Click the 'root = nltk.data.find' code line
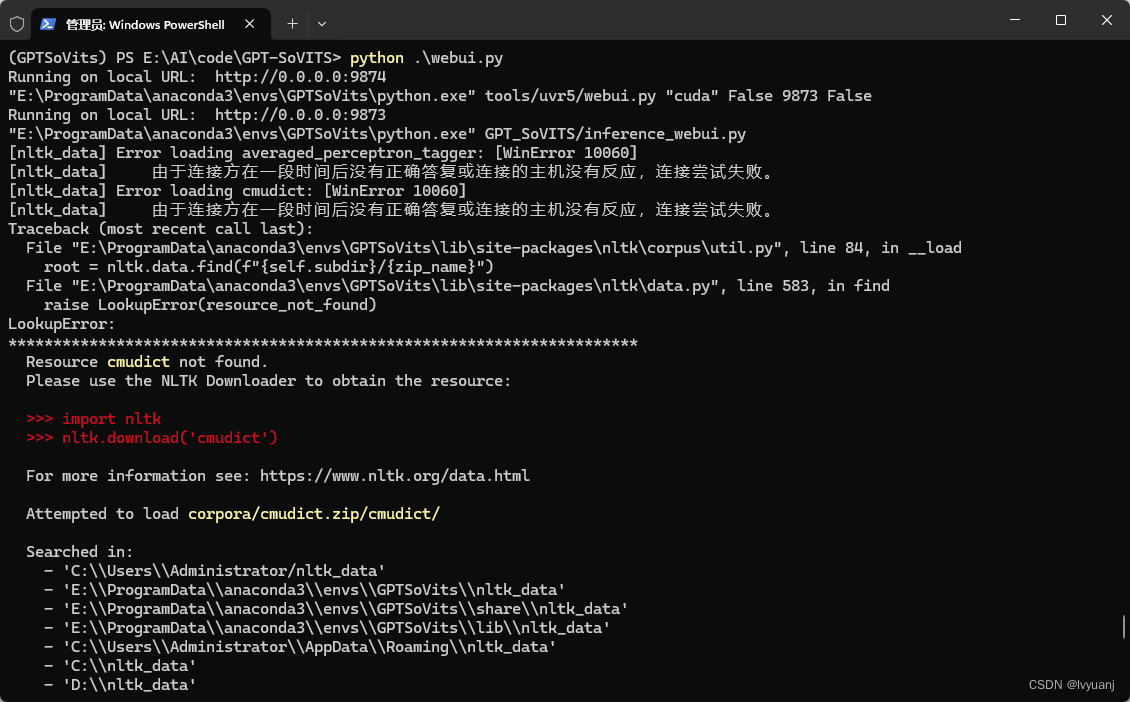The image size is (1130, 702). click(x=269, y=267)
